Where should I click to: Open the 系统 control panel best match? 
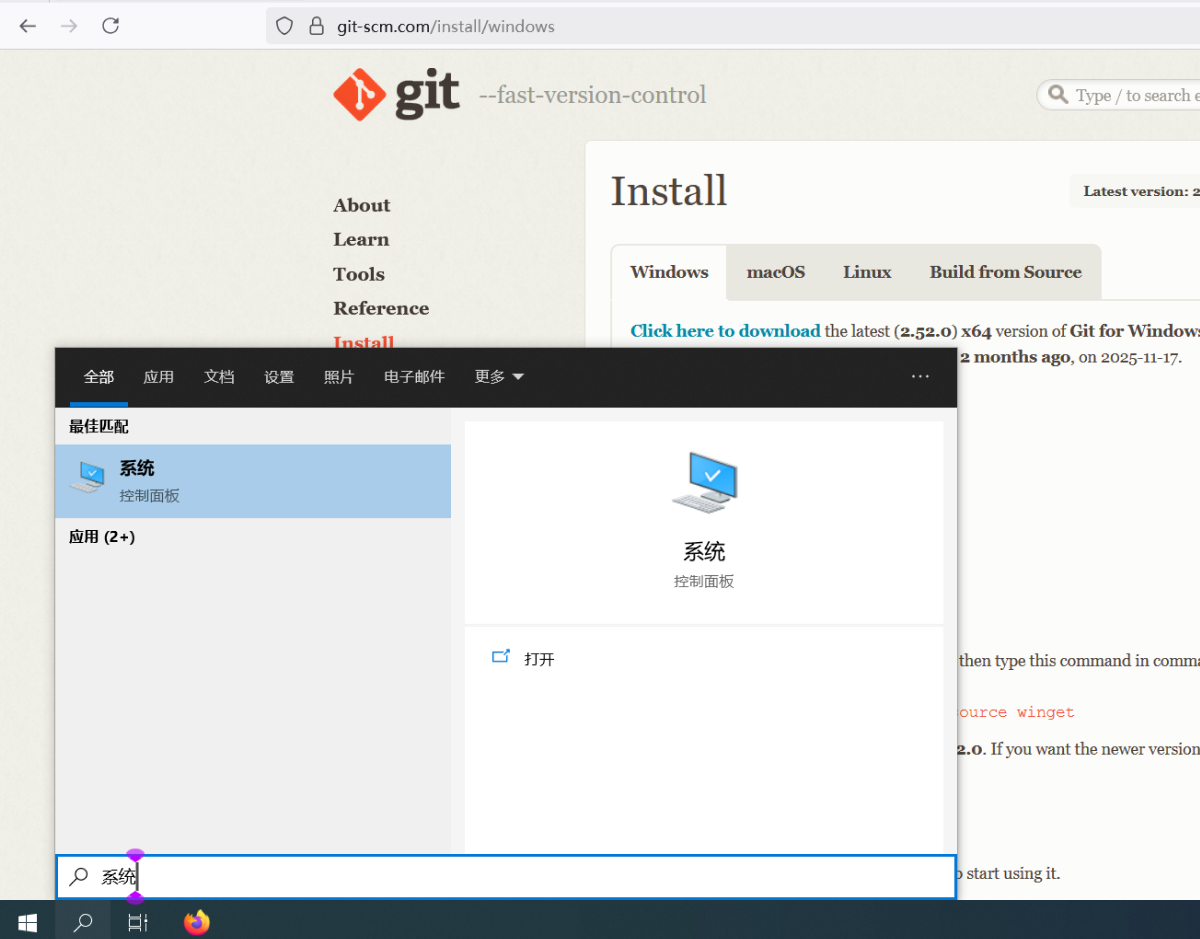click(x=253, y=481)
